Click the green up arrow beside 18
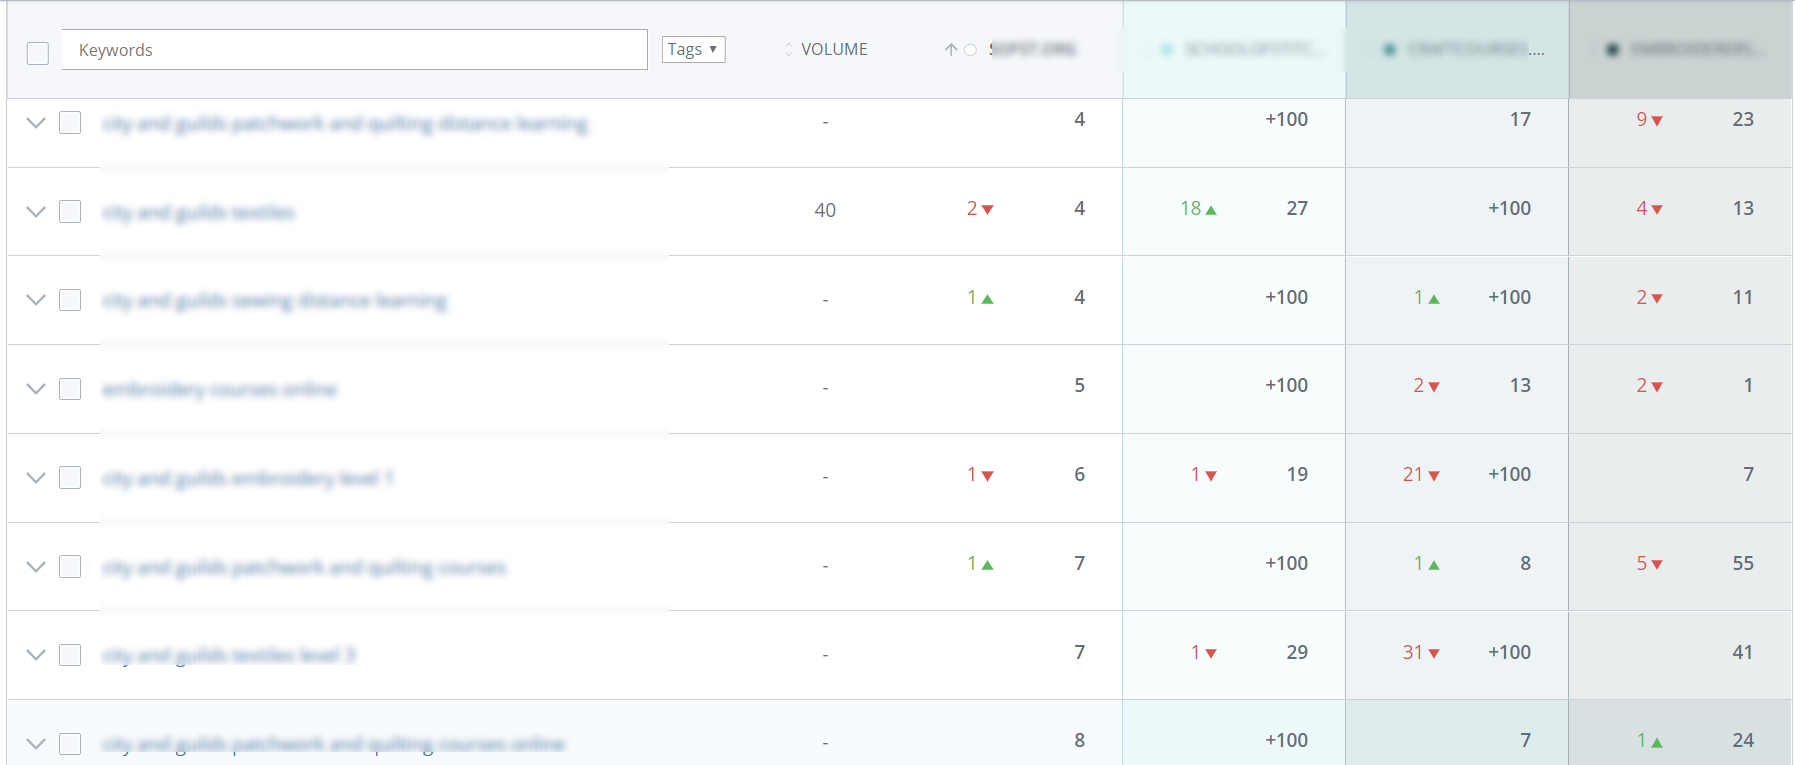The image size is (1795, 765). pyautogui.click(x=1211, y=210)
